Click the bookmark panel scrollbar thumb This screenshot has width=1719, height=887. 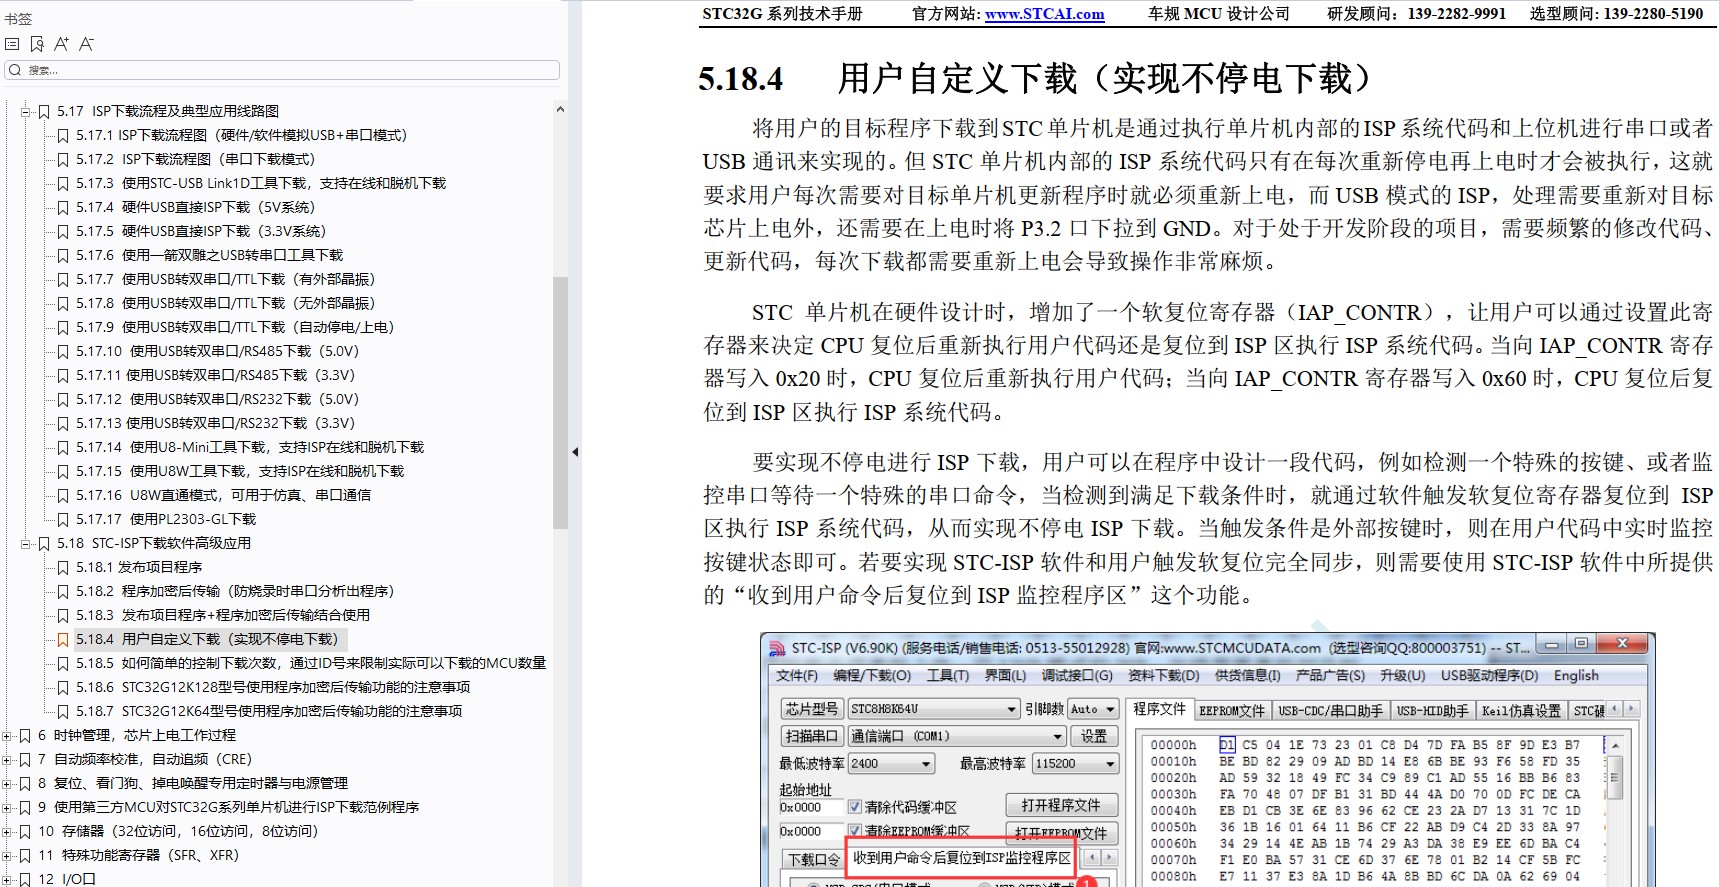pyautogui.click(x=560, y=402)
